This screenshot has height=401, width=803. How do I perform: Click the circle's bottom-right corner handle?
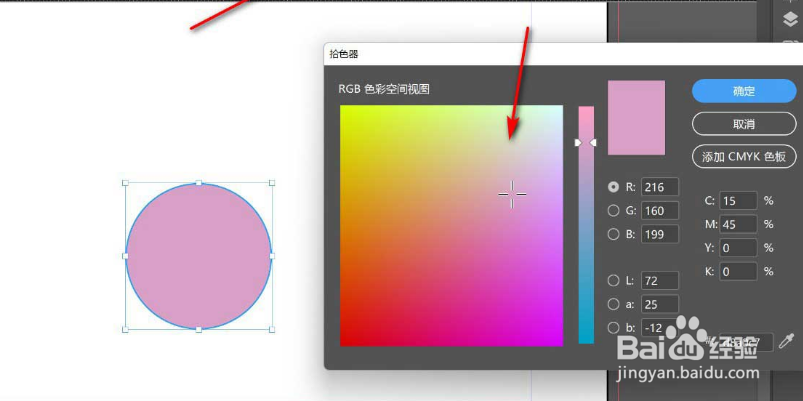pos(272,329)
